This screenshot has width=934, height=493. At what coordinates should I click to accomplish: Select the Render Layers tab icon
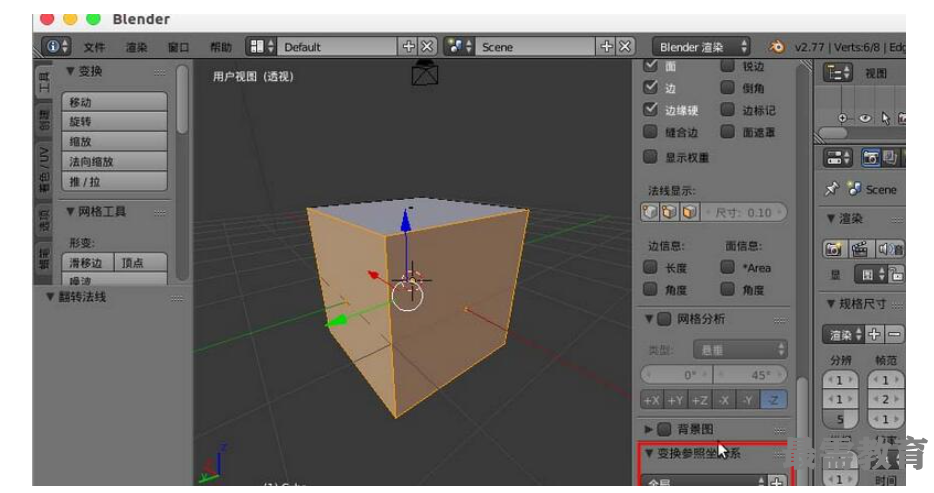[x=890, y=158]
